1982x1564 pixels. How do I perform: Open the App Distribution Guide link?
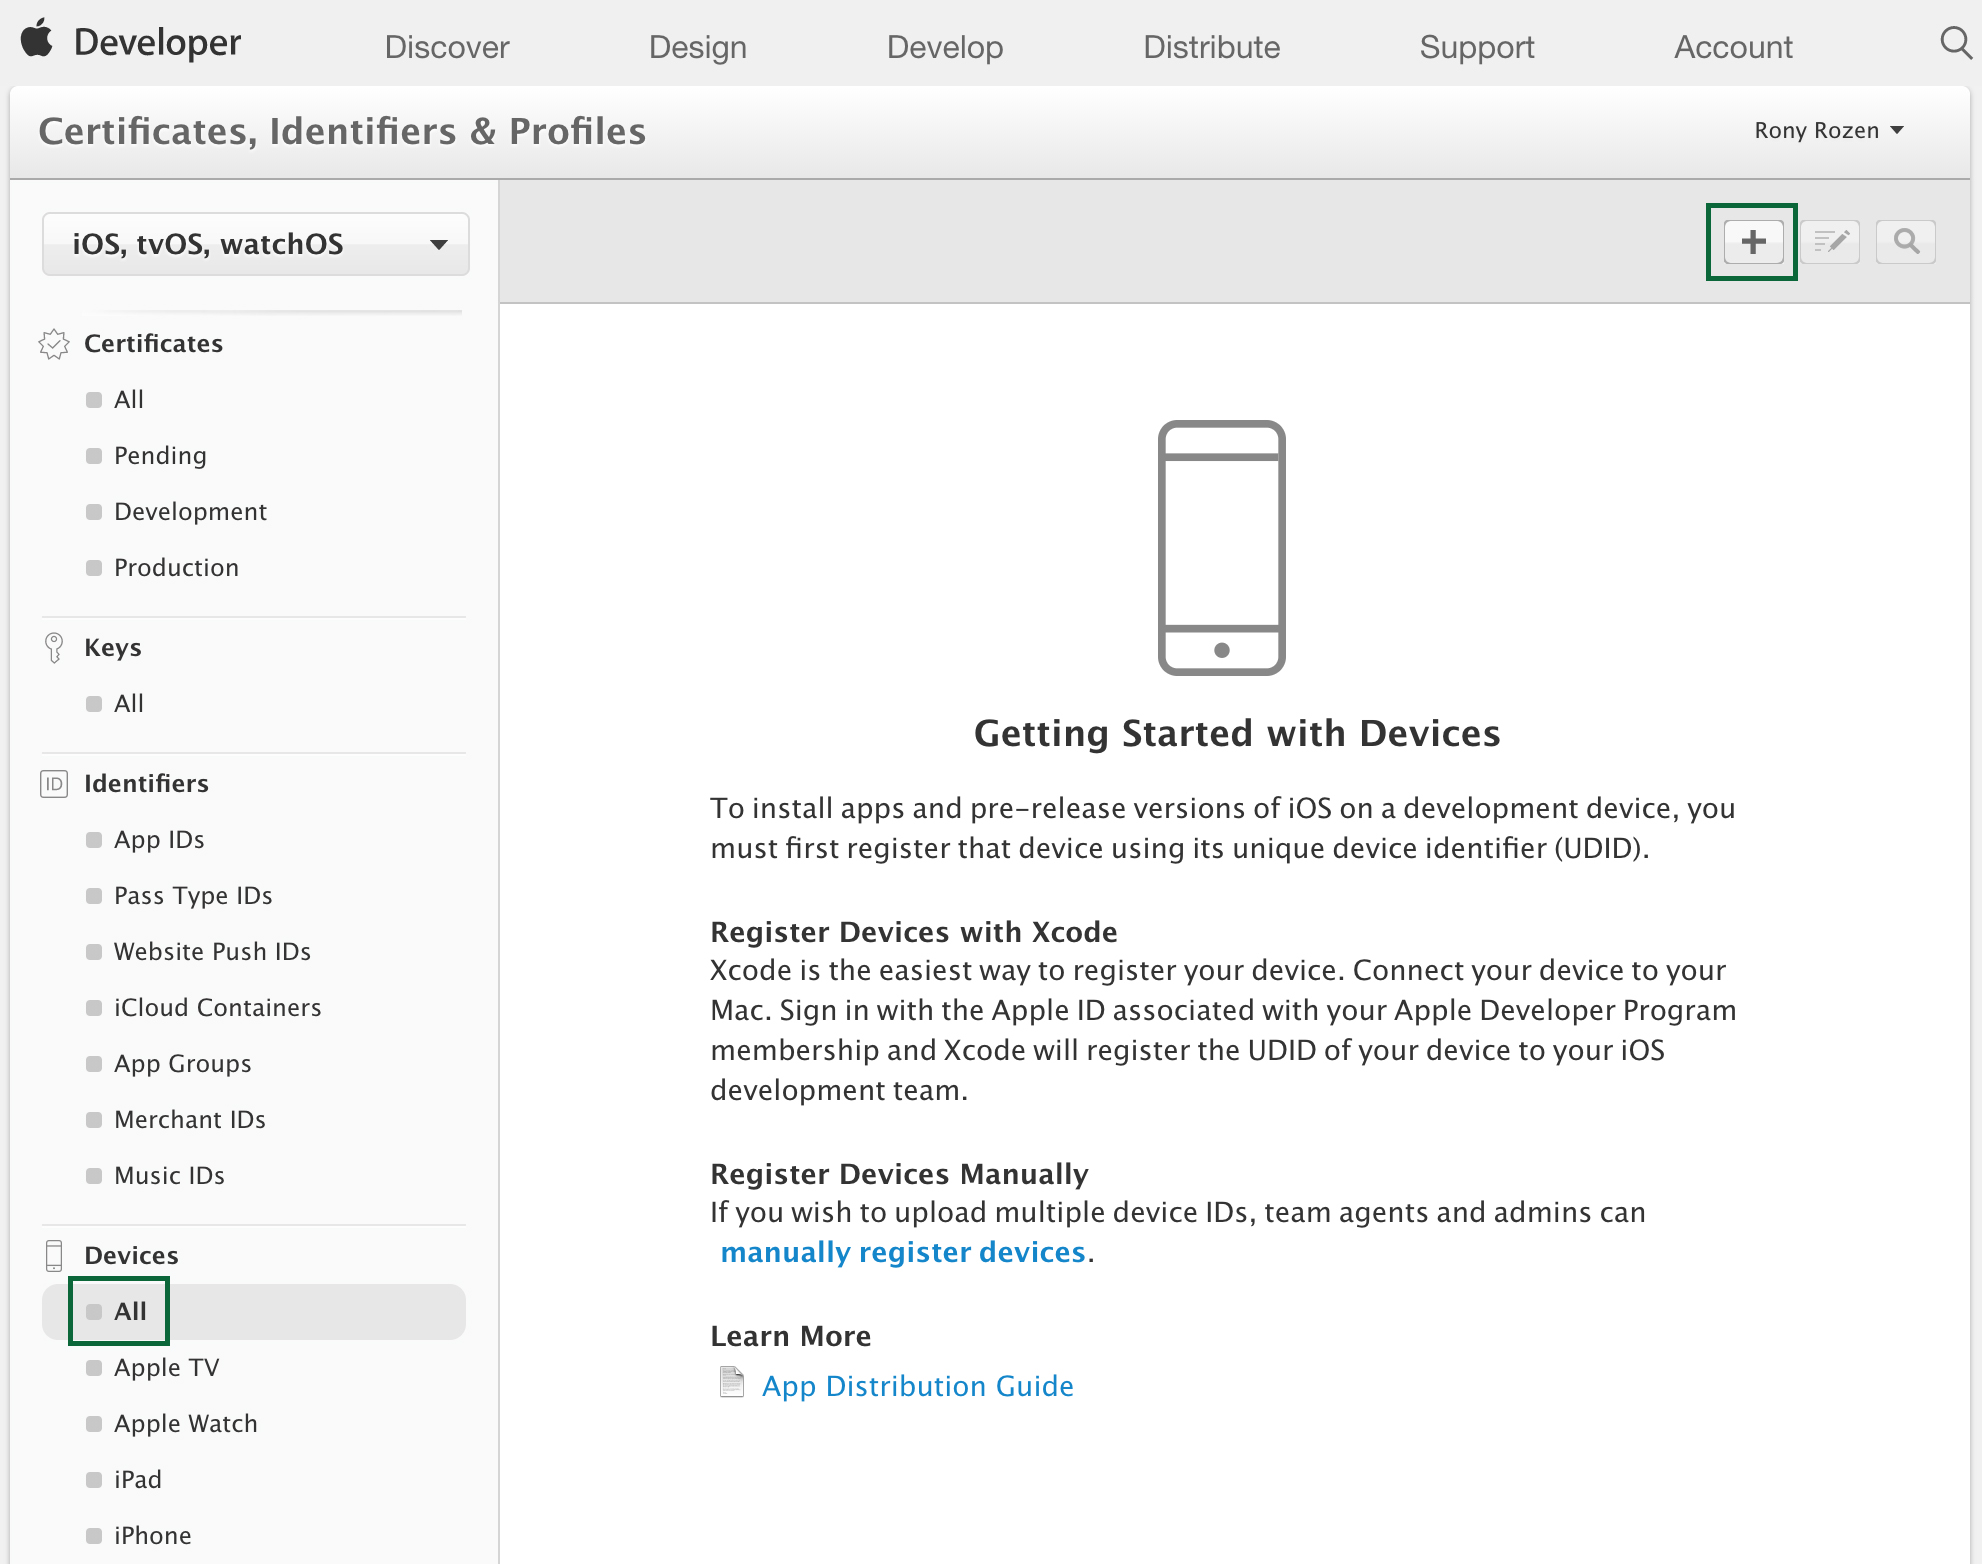tap(917, 1386)
